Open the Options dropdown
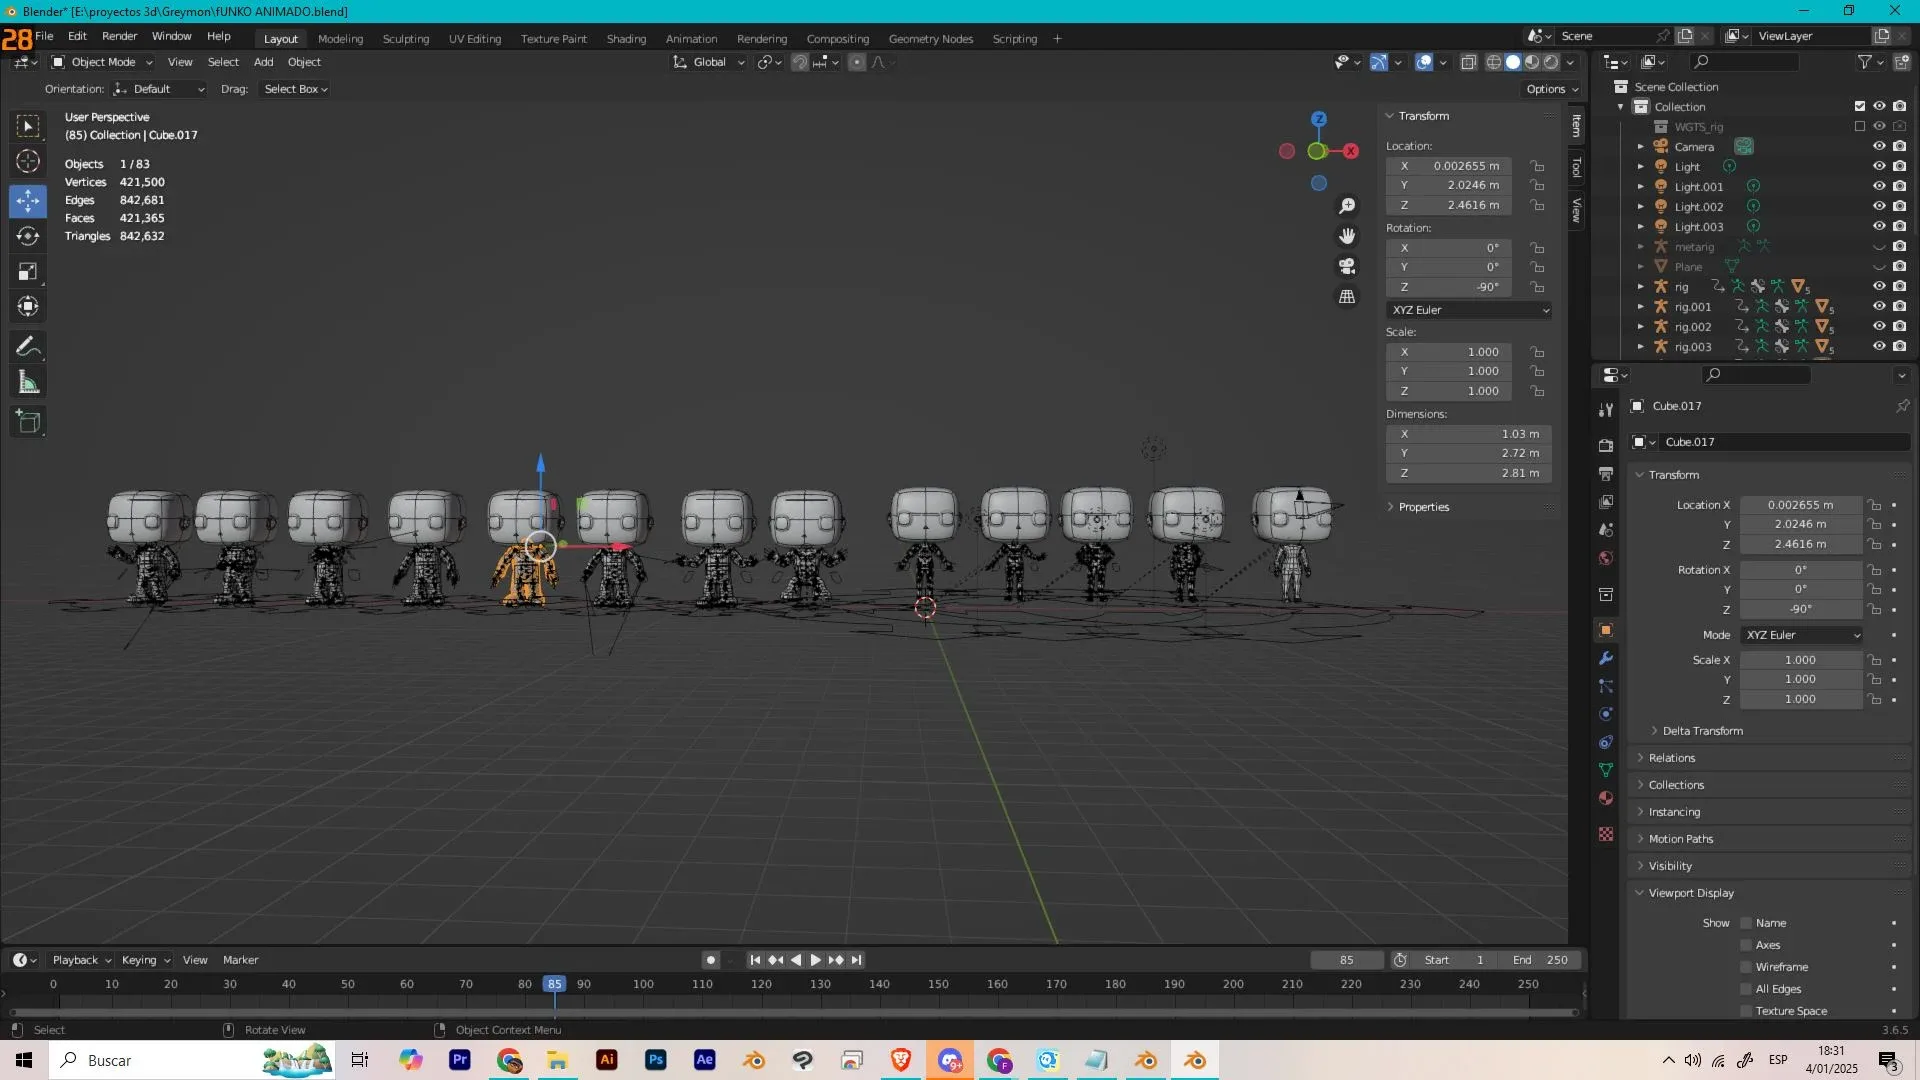This screenshot has height=1080, width=1920. tap(1552, 89)
